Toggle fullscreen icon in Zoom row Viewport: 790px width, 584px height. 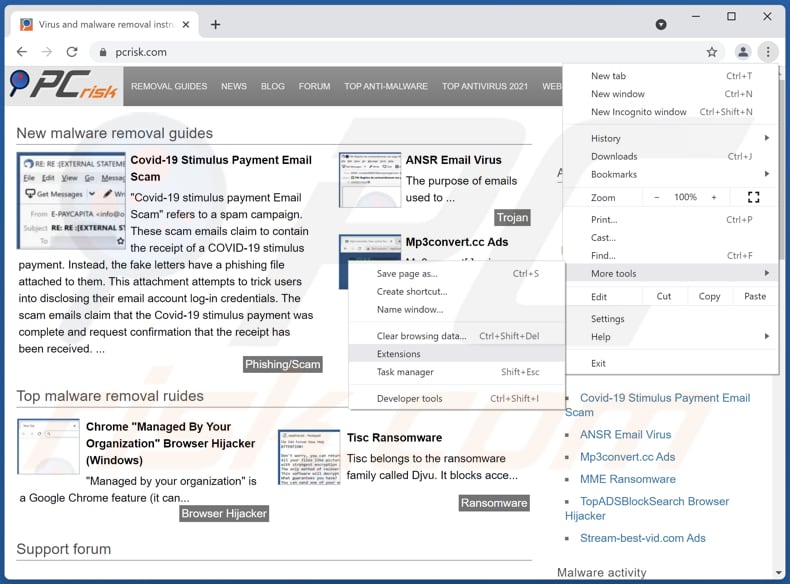click(x=754, y=197)
